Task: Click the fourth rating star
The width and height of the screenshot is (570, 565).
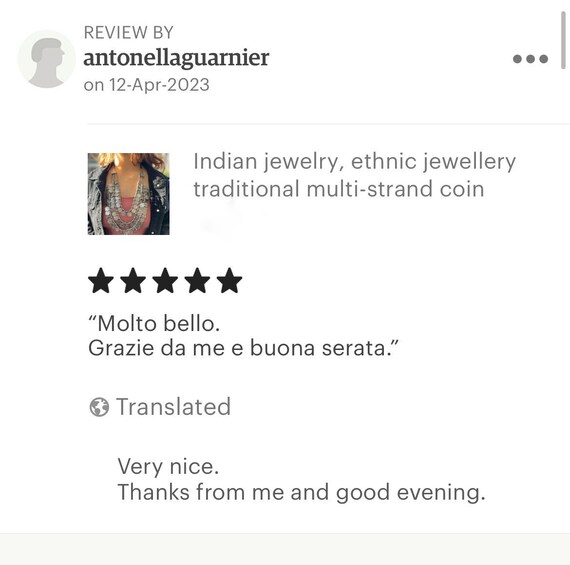Action: coord(197,281)
